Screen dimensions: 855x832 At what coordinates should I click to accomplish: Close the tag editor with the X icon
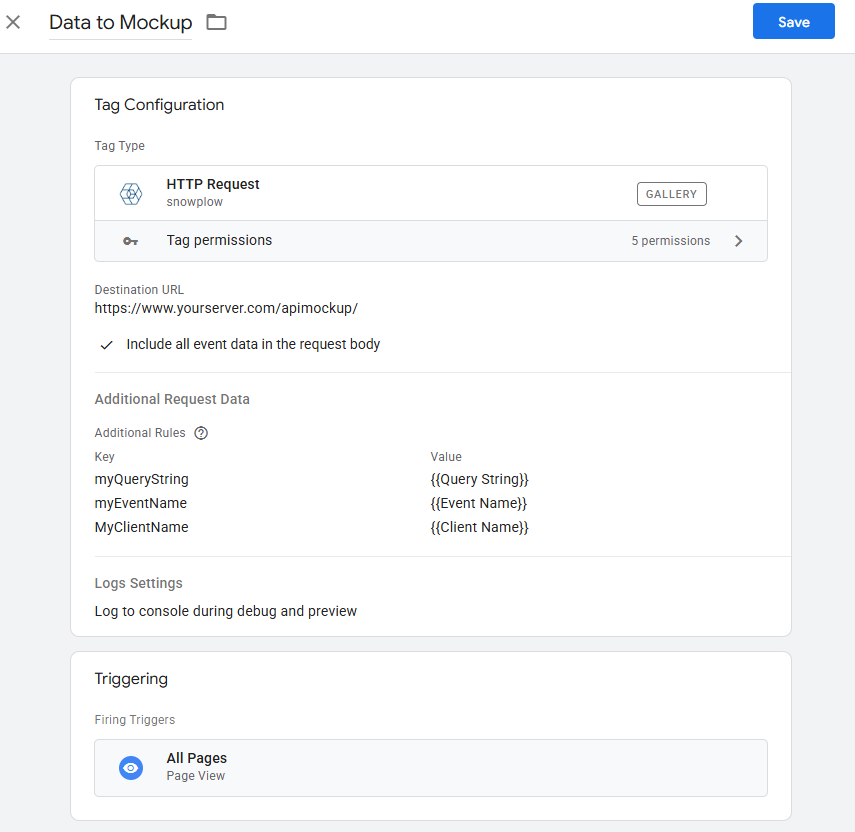coord(13,22)
